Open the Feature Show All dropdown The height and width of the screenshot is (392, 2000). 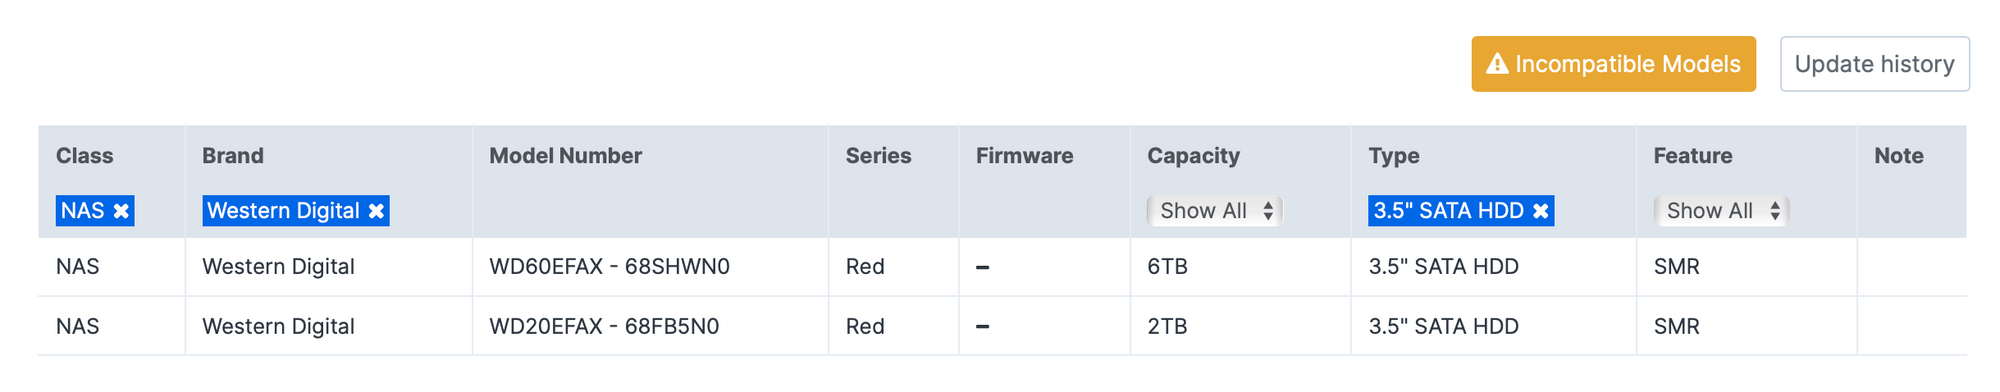pyautogui.click(x=1721, y=211)
